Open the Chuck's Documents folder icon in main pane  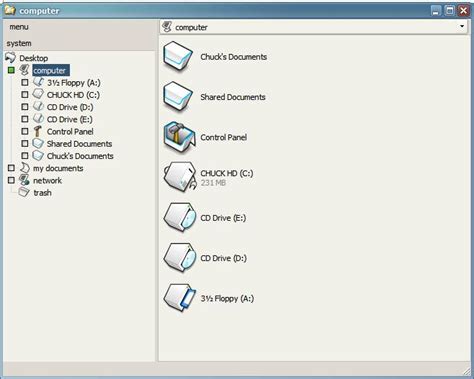coord(178,57)
